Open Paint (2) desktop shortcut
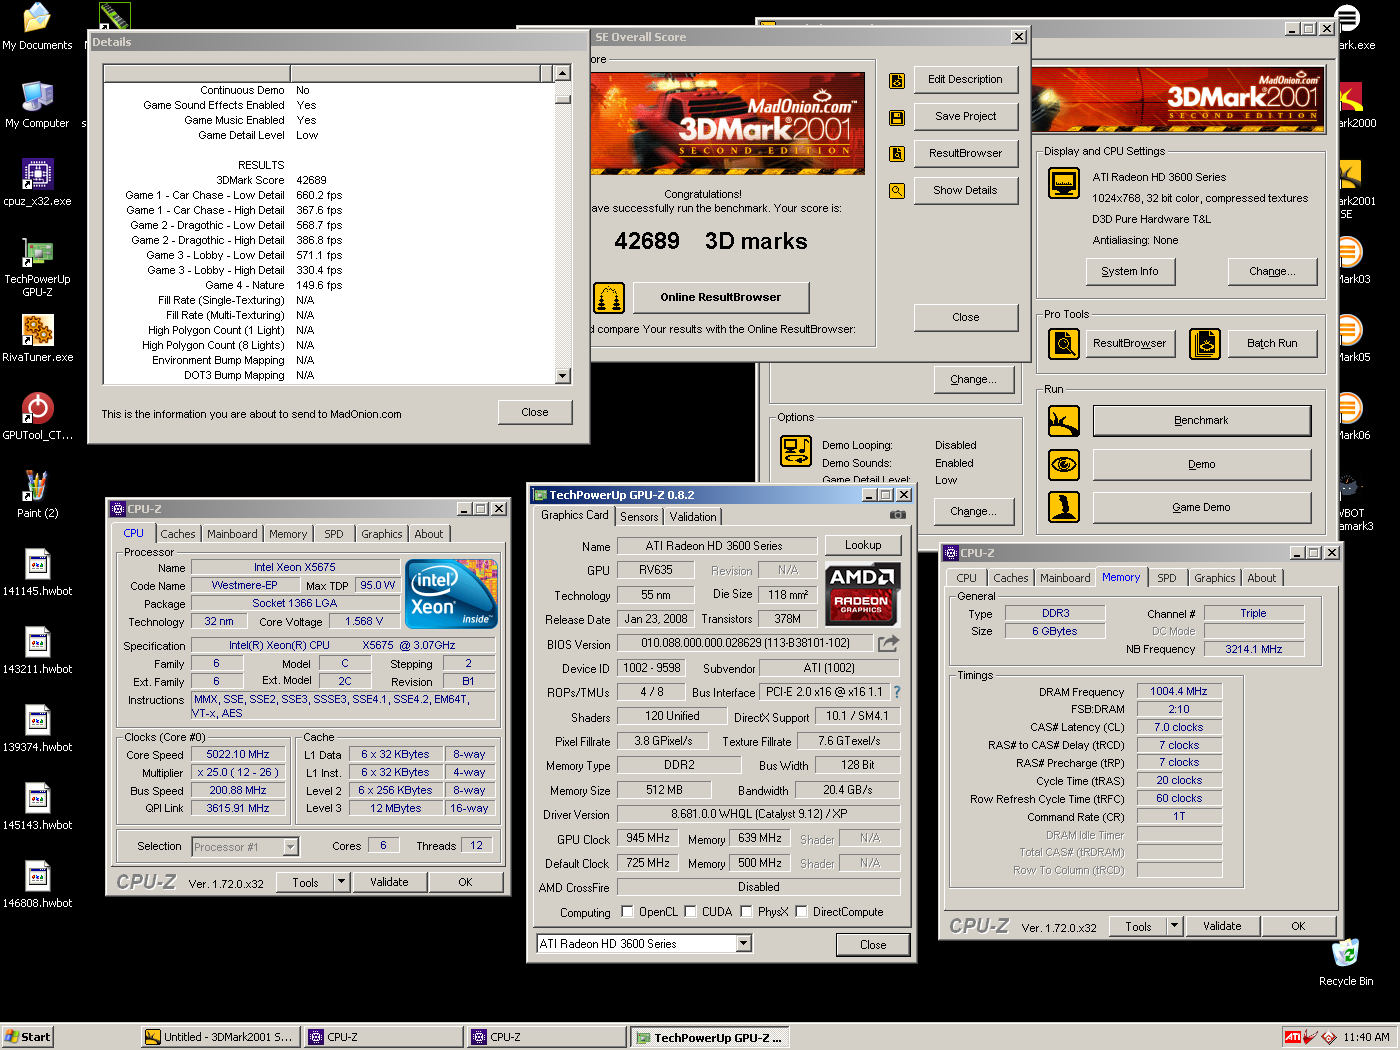 click(37, 495)
